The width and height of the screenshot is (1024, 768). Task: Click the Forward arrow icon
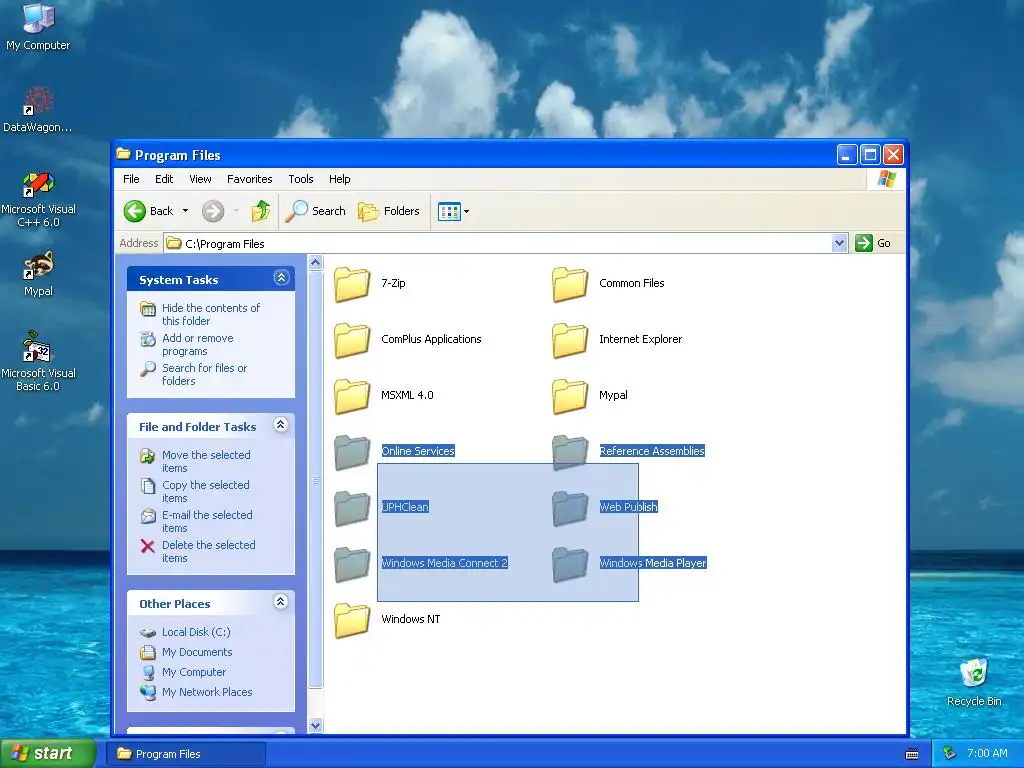pos(213,211)
